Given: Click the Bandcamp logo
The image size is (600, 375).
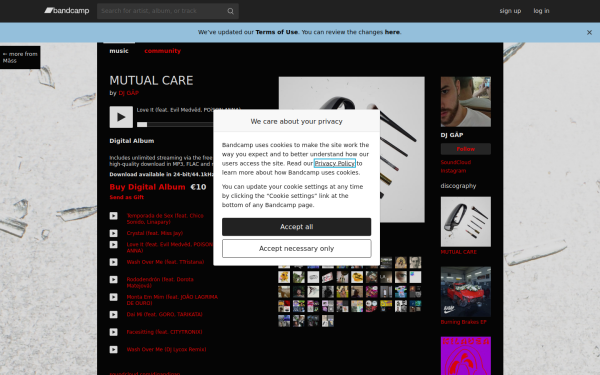Looking at the screenshot, I should coord(67,11).
